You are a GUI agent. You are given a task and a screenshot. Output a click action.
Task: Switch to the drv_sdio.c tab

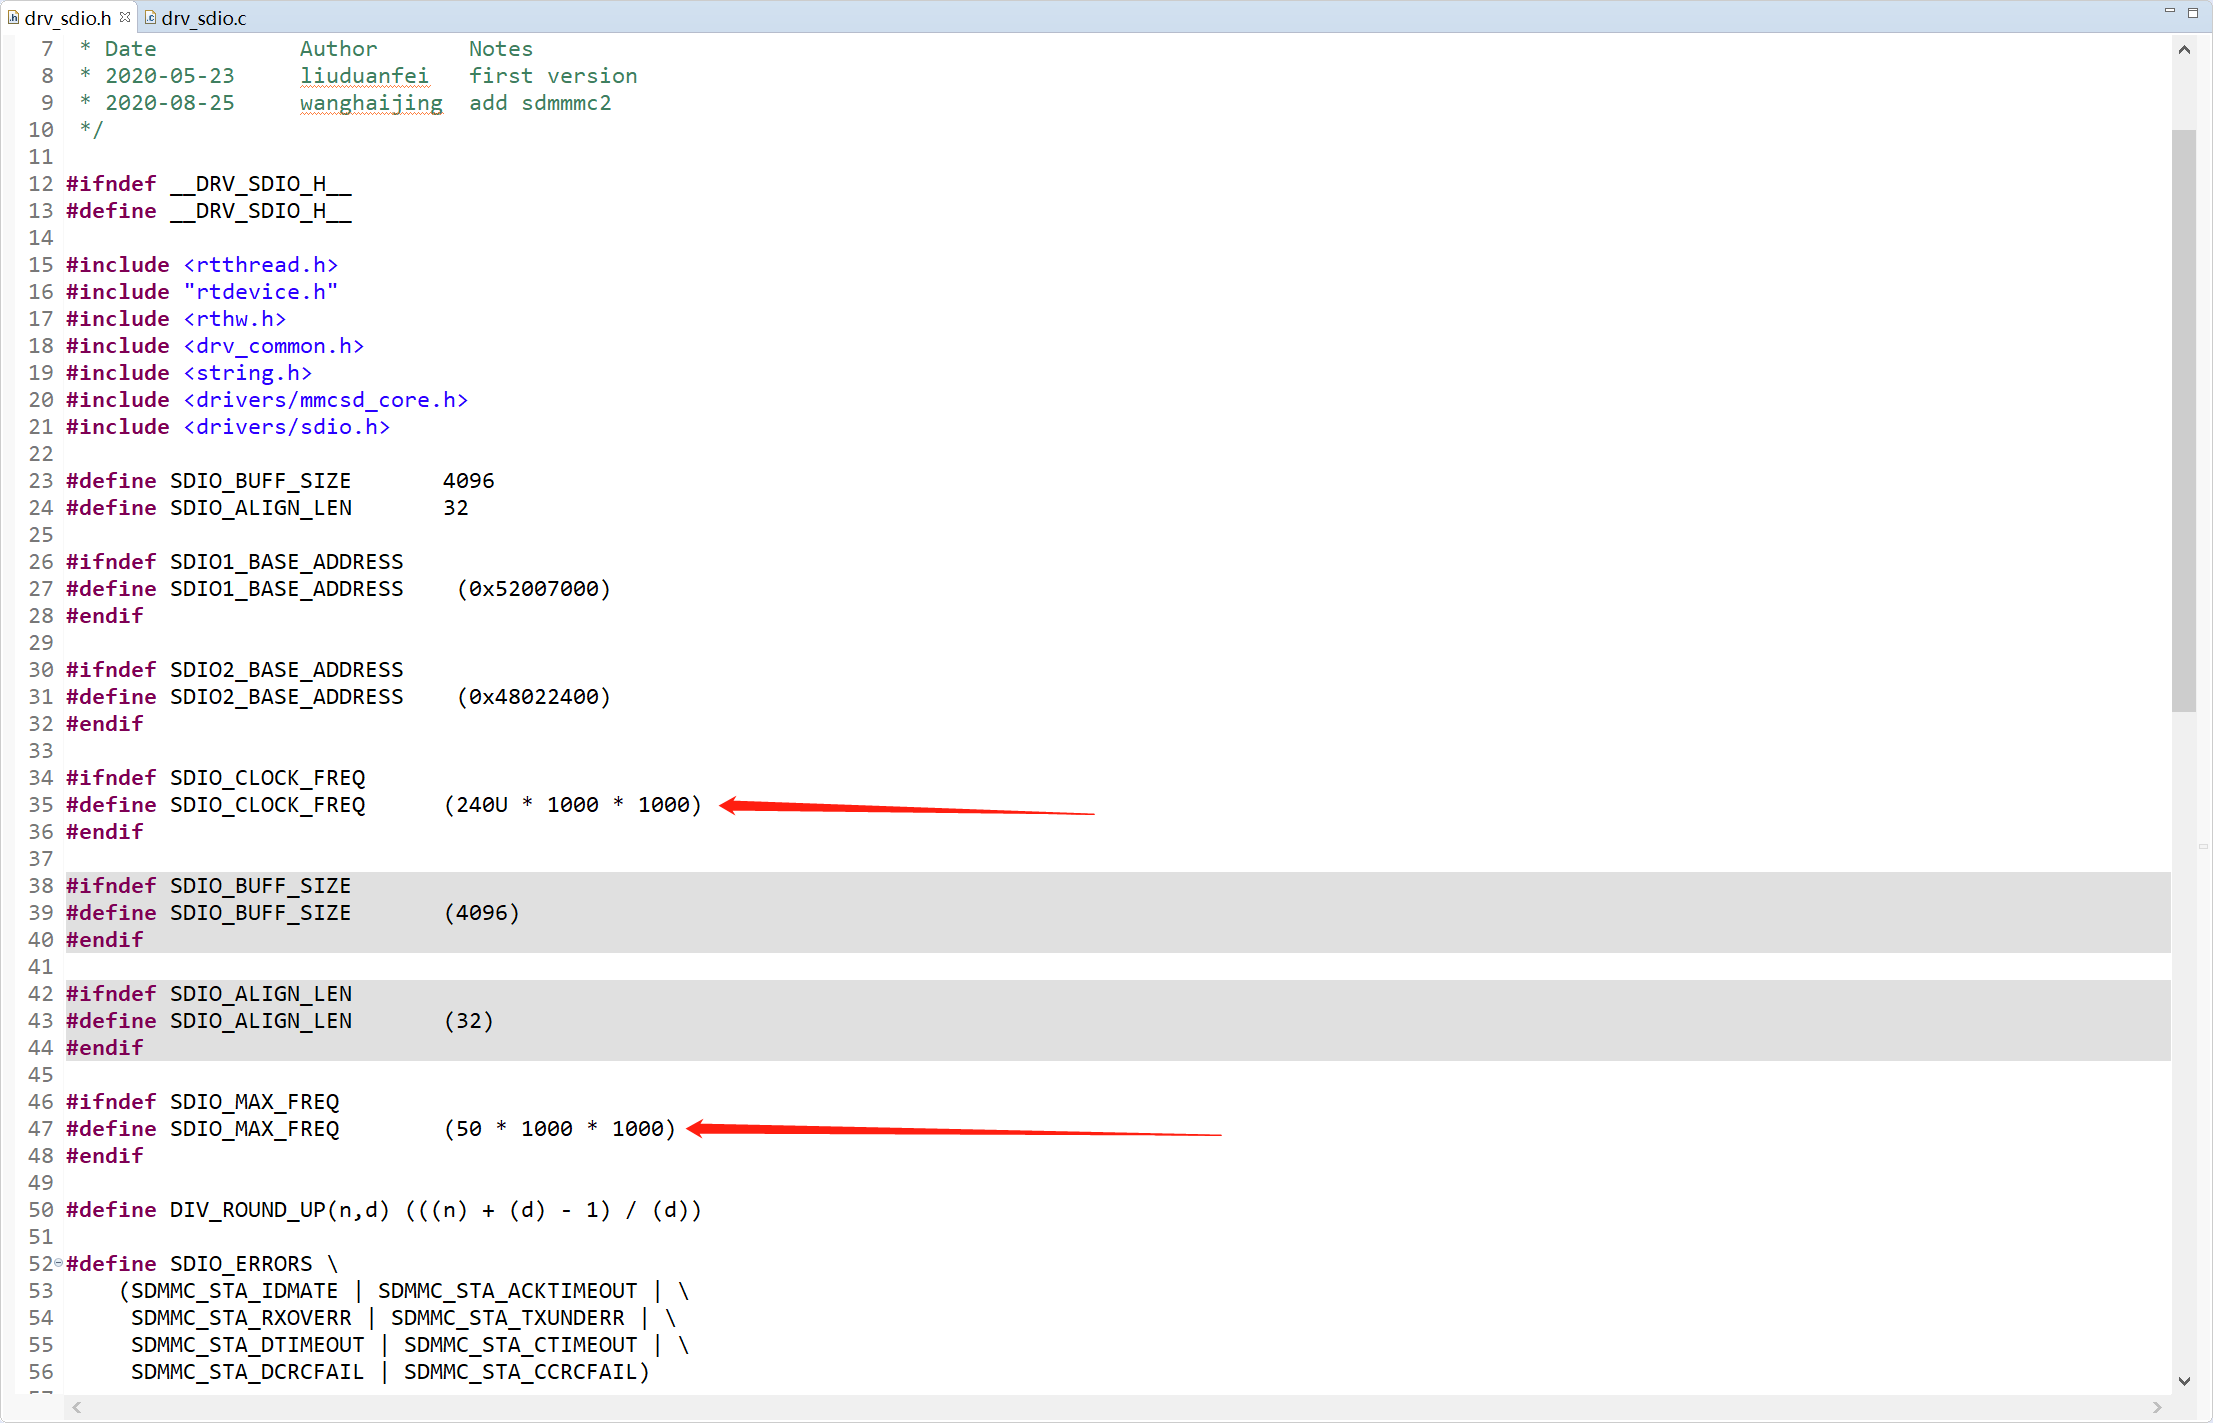(x=203, y=18)
